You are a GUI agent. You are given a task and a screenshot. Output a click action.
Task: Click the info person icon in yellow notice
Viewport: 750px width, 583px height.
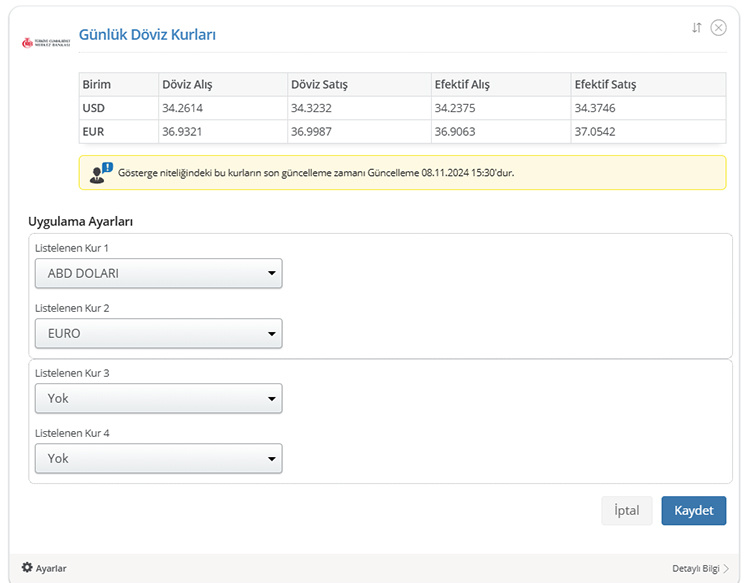(x=100, y=173)
